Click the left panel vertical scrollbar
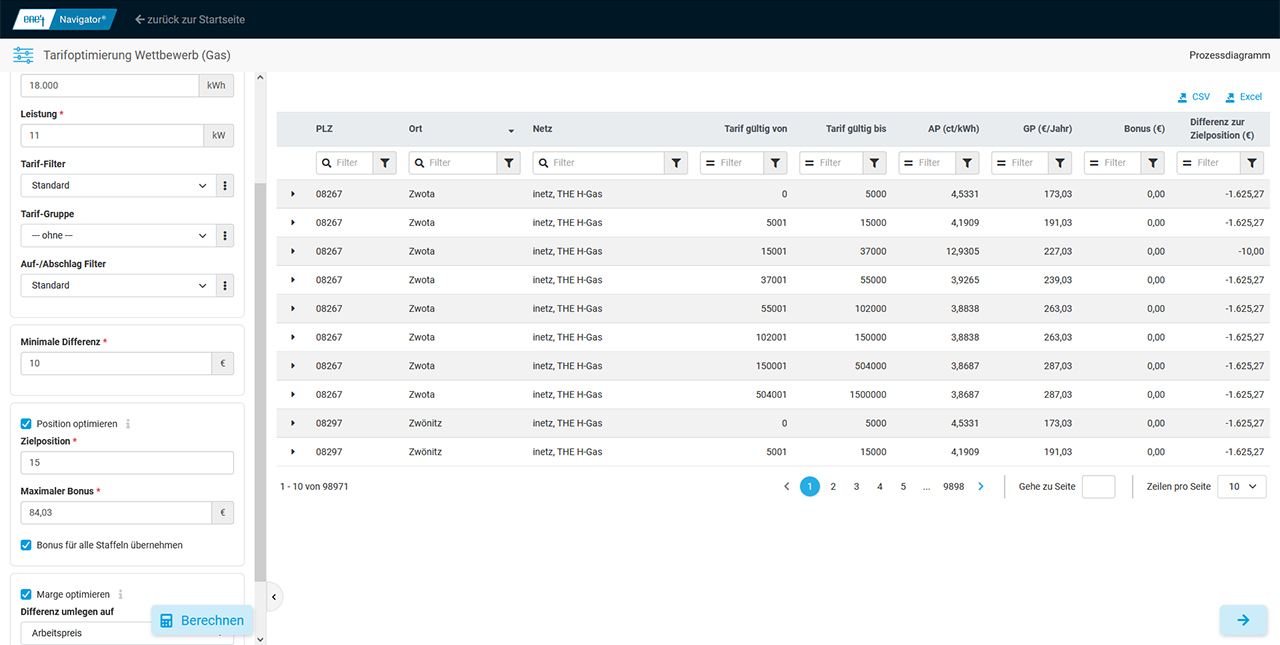The image size is (1280, 645). (x=261, y=380)
